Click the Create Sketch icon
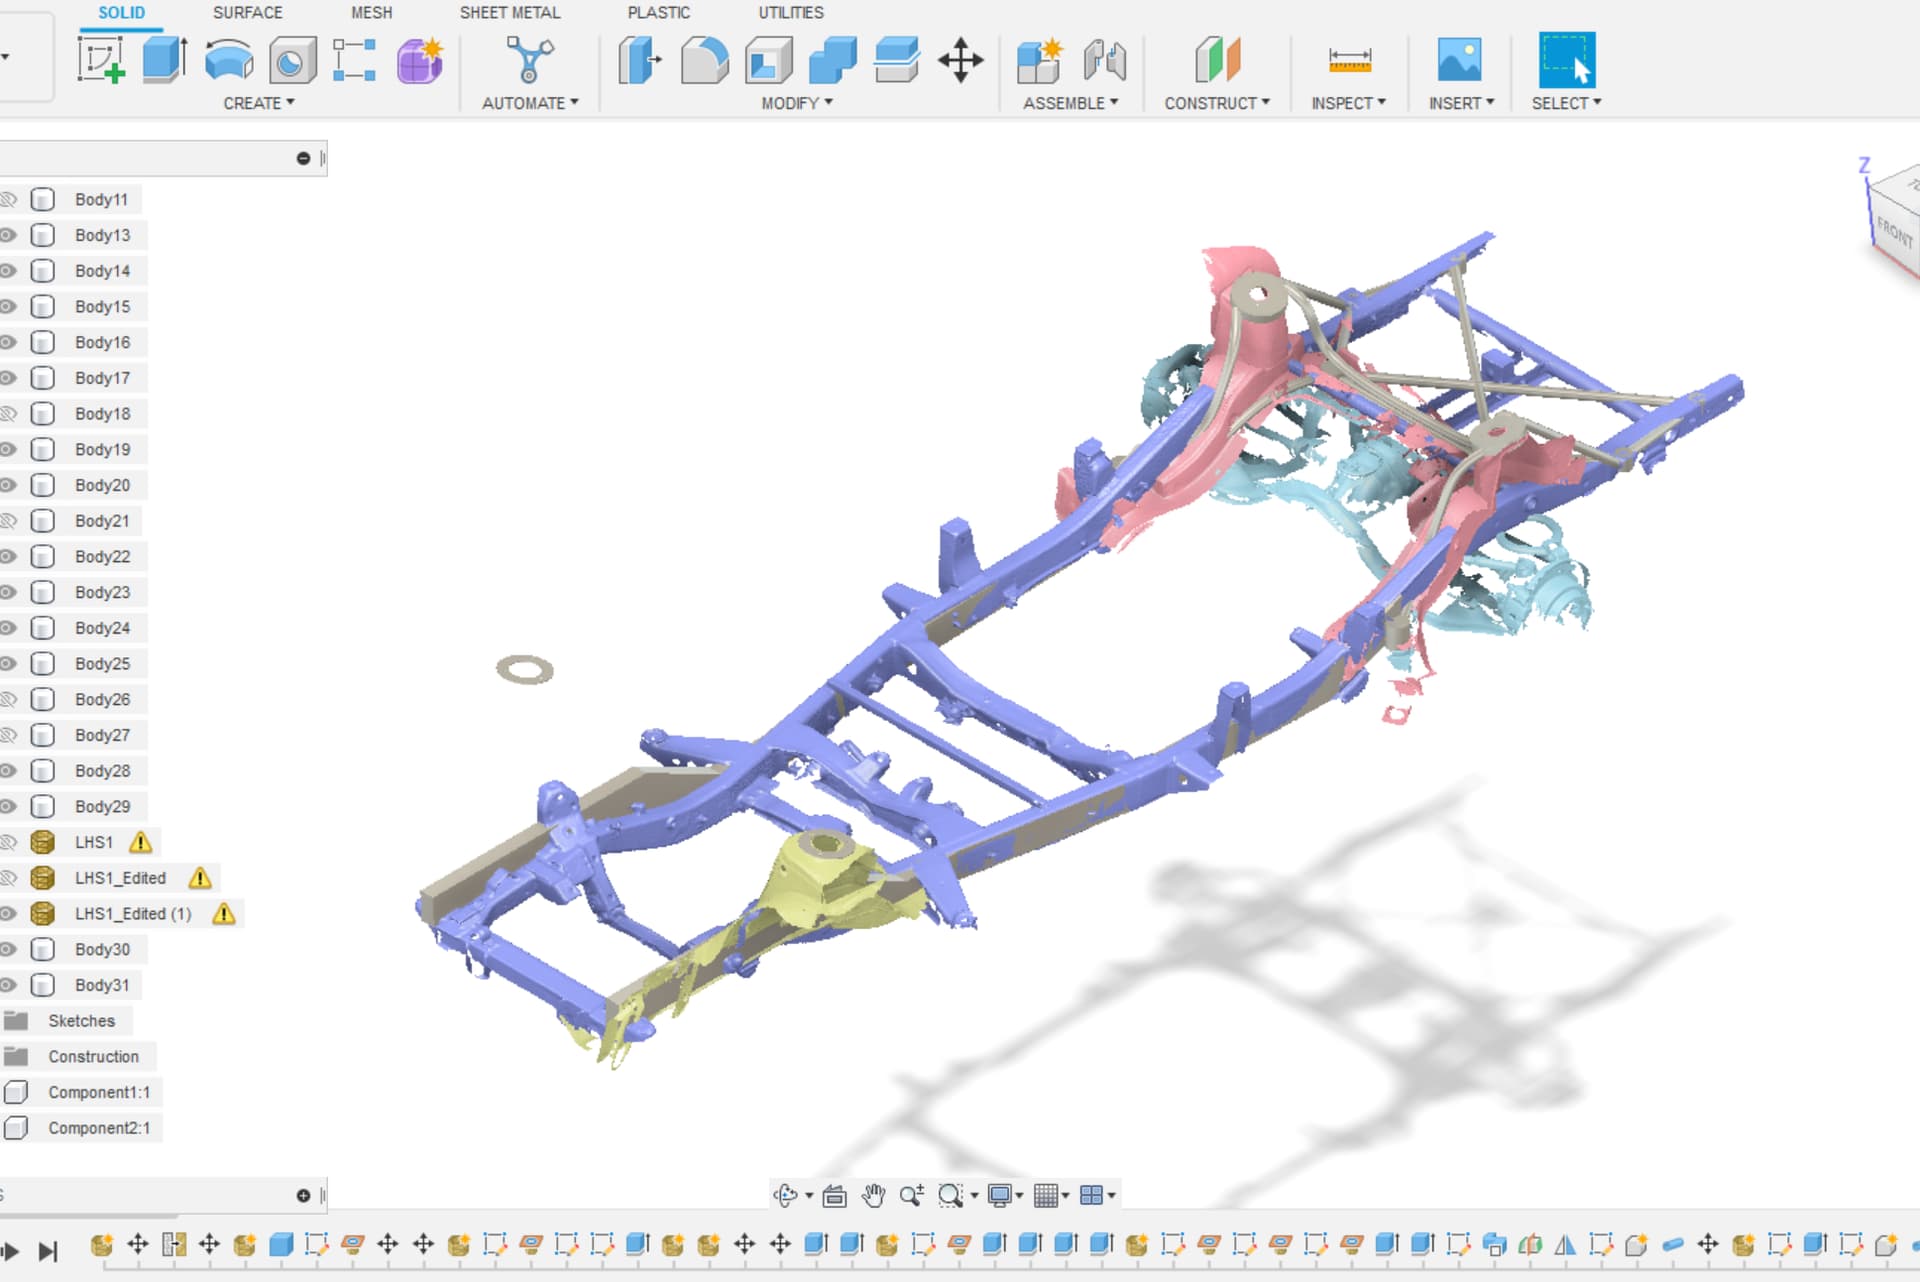 pyautogui.click(x=101, y=60)
